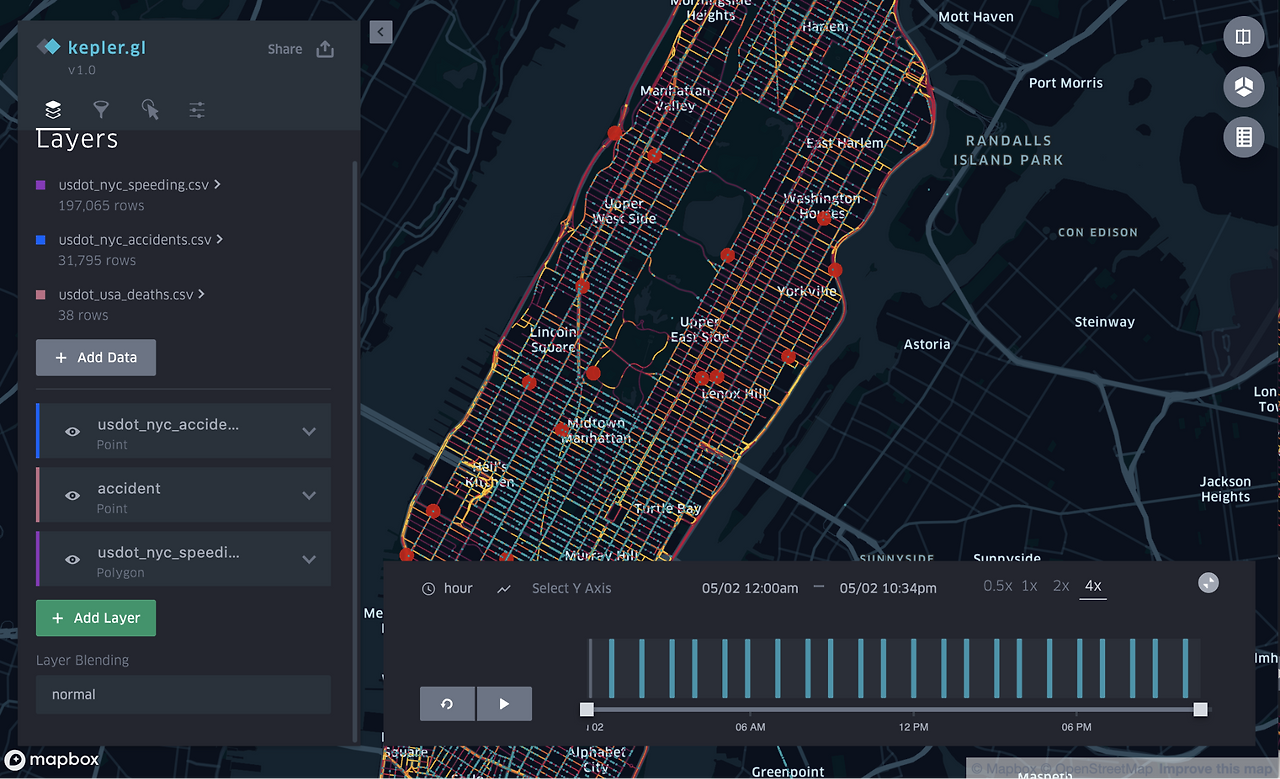Toggle visibility of the accident layer
This screenshot has width=1280, height=779.
71,495
